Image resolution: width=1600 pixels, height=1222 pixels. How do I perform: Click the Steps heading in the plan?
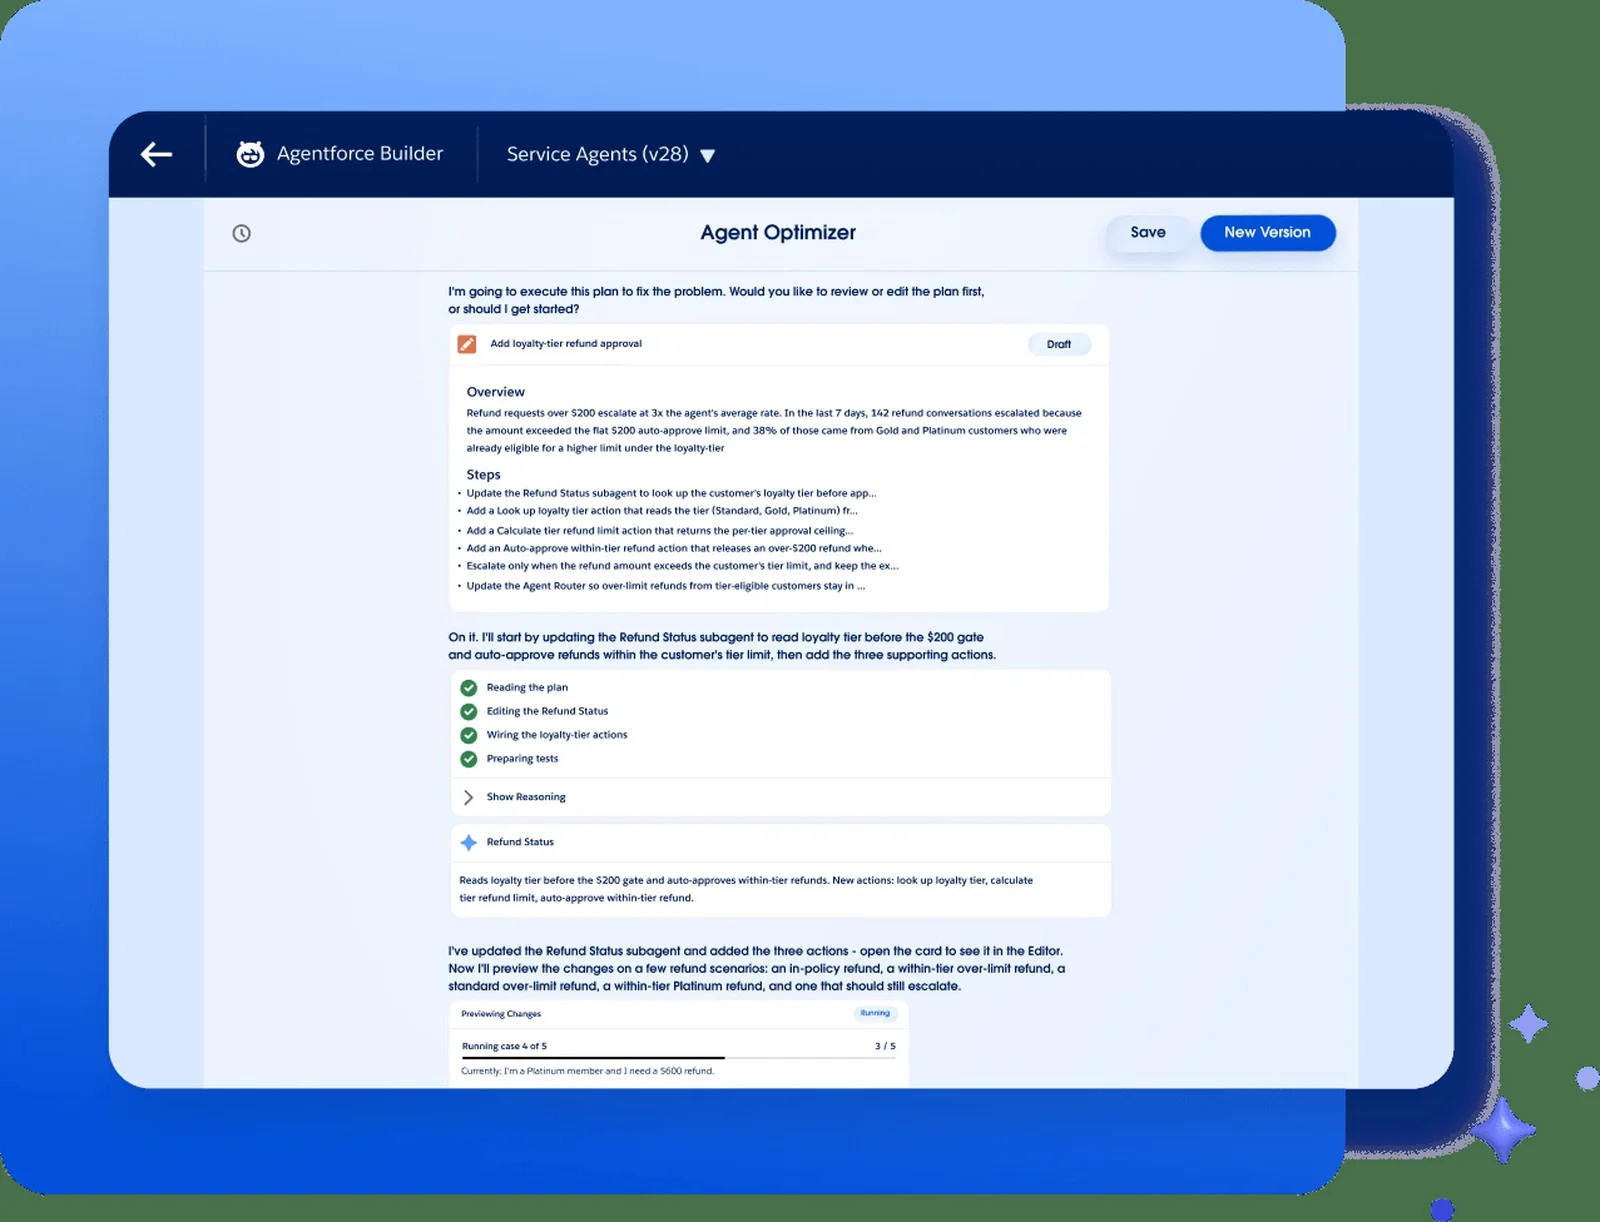483,475
